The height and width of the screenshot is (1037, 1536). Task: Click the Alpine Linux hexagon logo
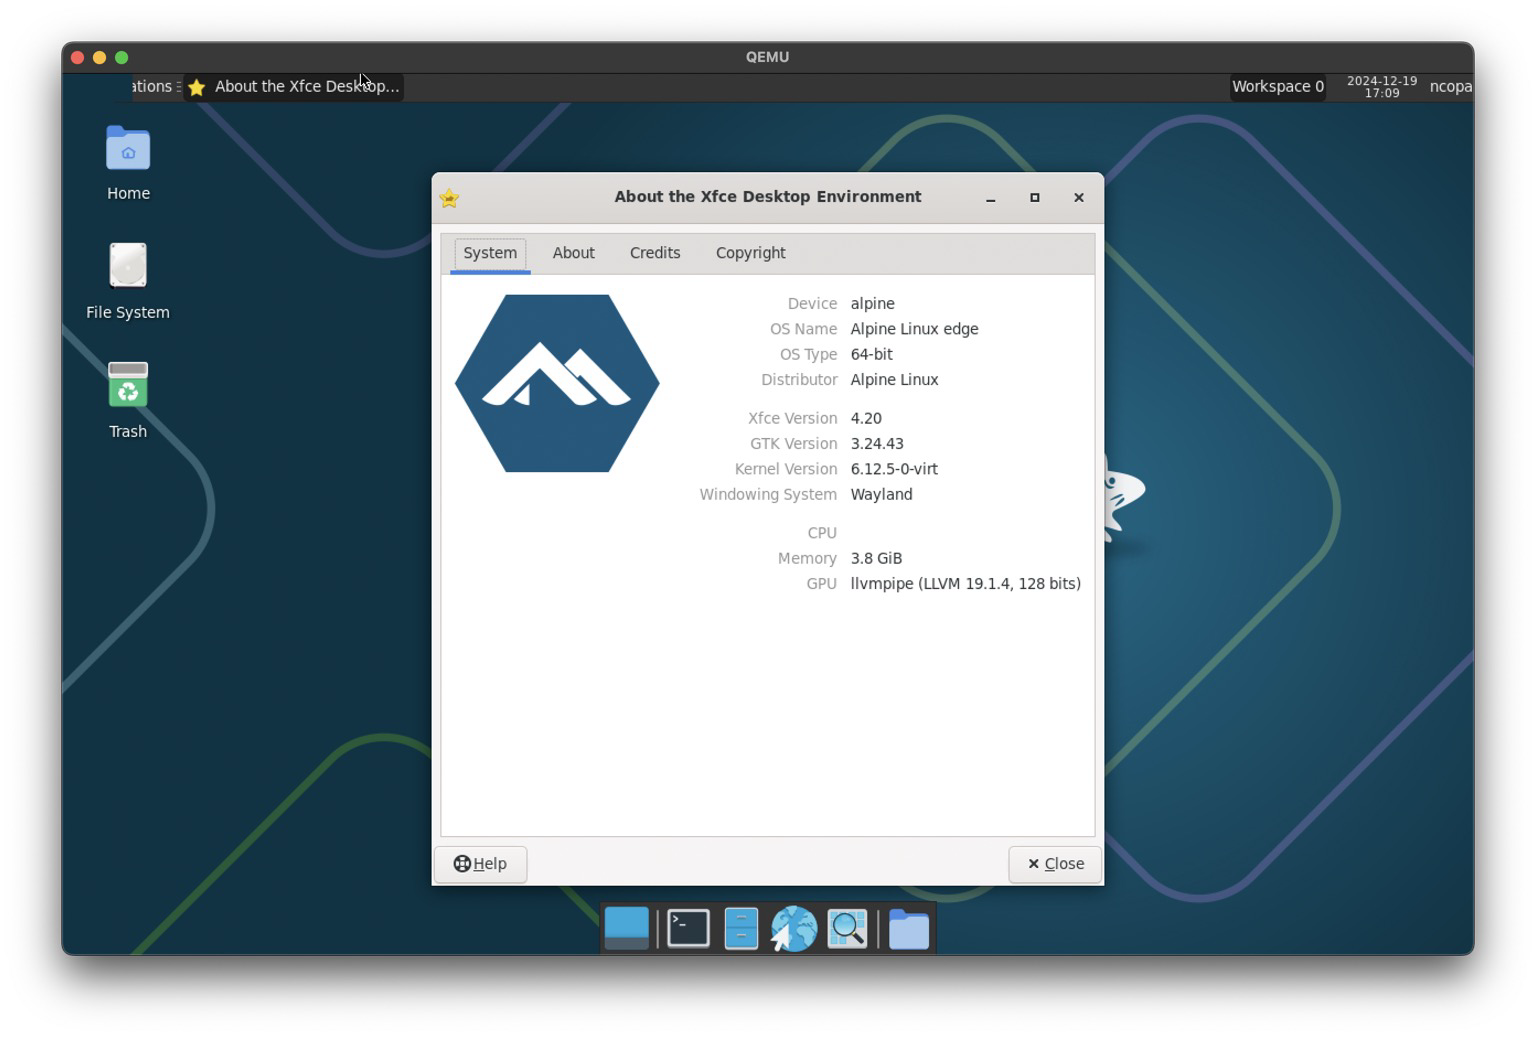[x=557, y=383]
